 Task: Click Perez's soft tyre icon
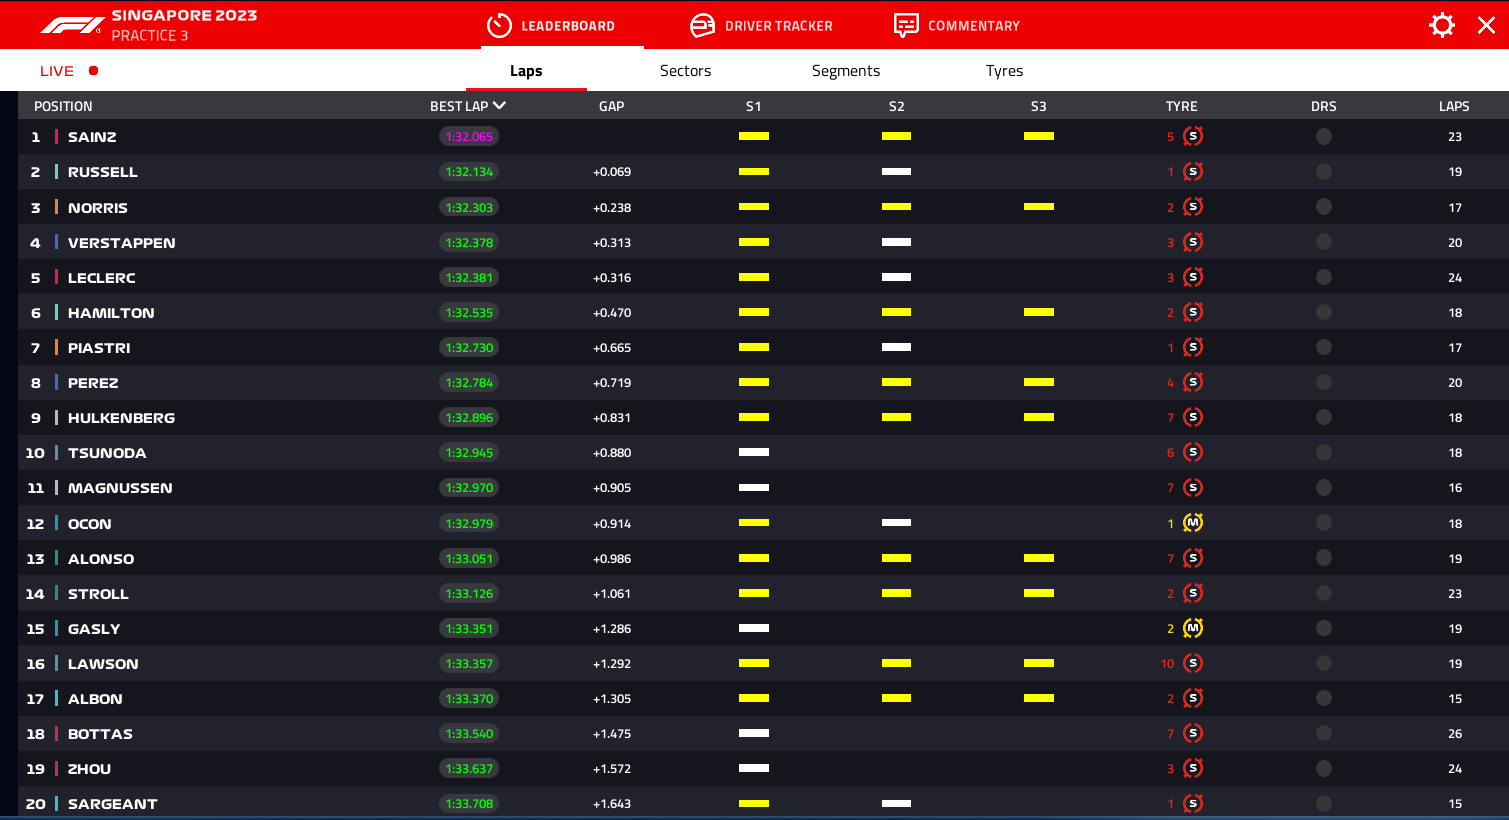pyautogui.click(x=1193, y=382)
